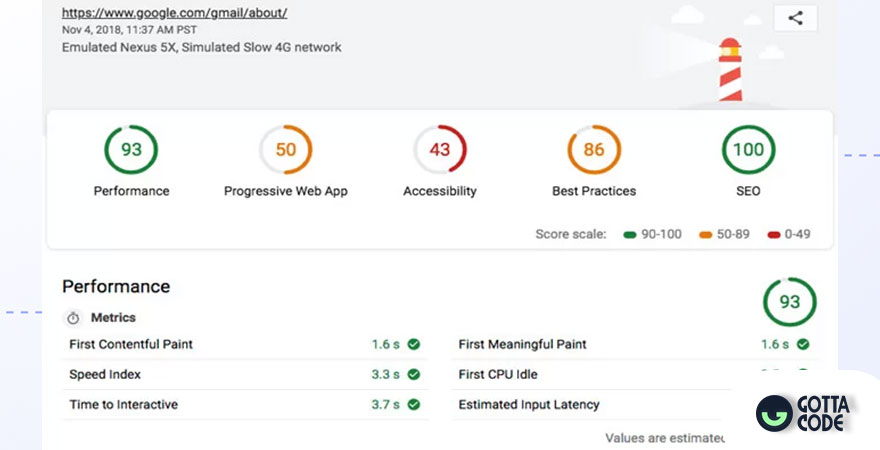Select the Accessibility score gauge 43
Screen dimensions: 880x450
click(440, 150)
